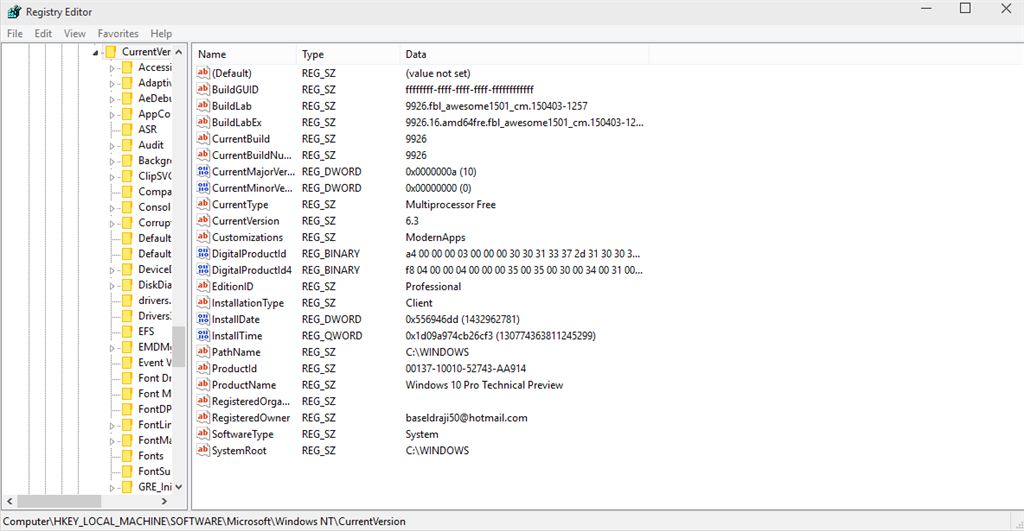The width and height of the screenshot is (1024, 531).
Task: Click the EditionID value icon
Action: (x=203, y=286)
